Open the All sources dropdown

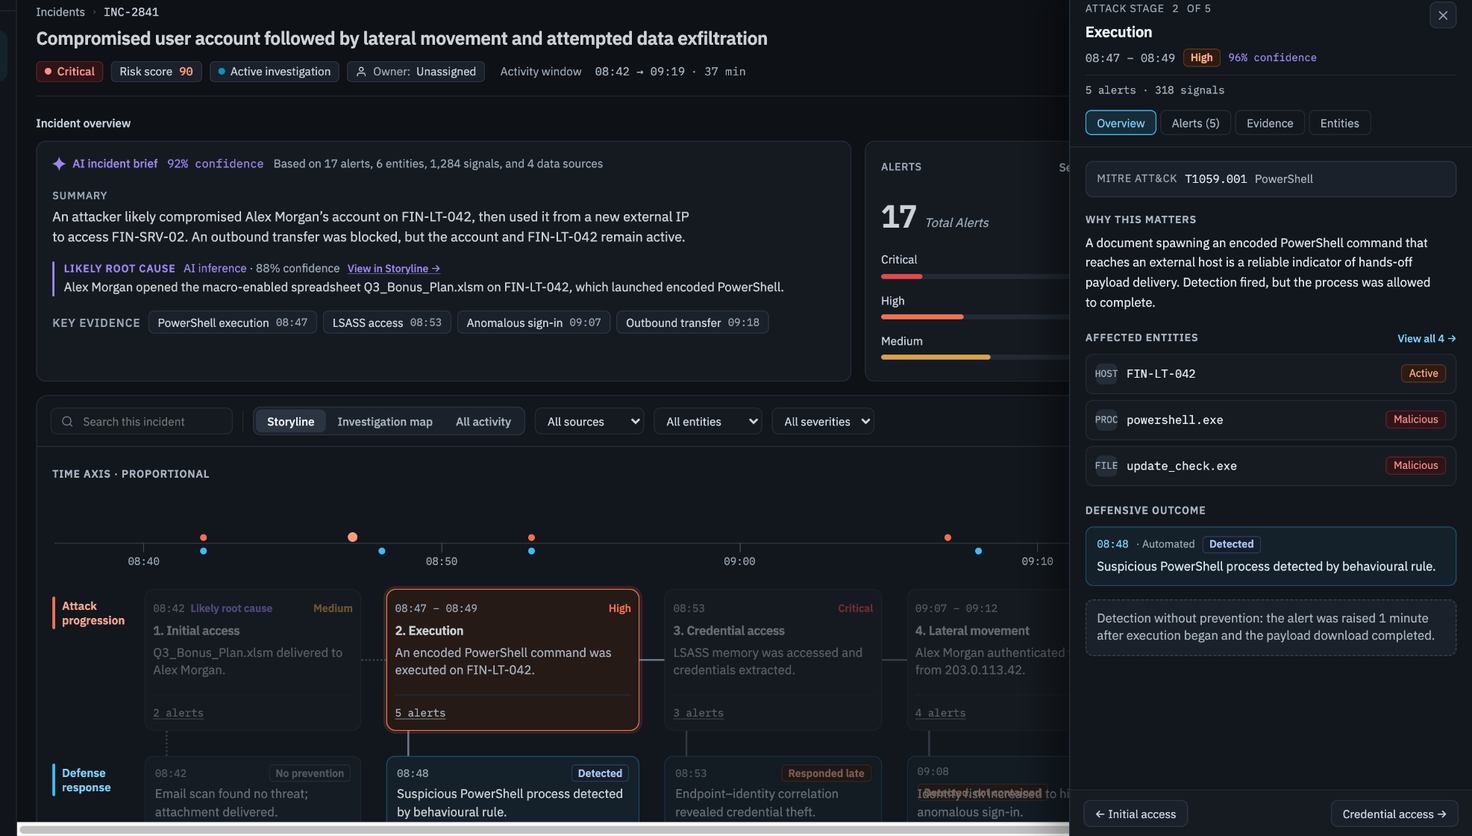(x=590, y=422)
